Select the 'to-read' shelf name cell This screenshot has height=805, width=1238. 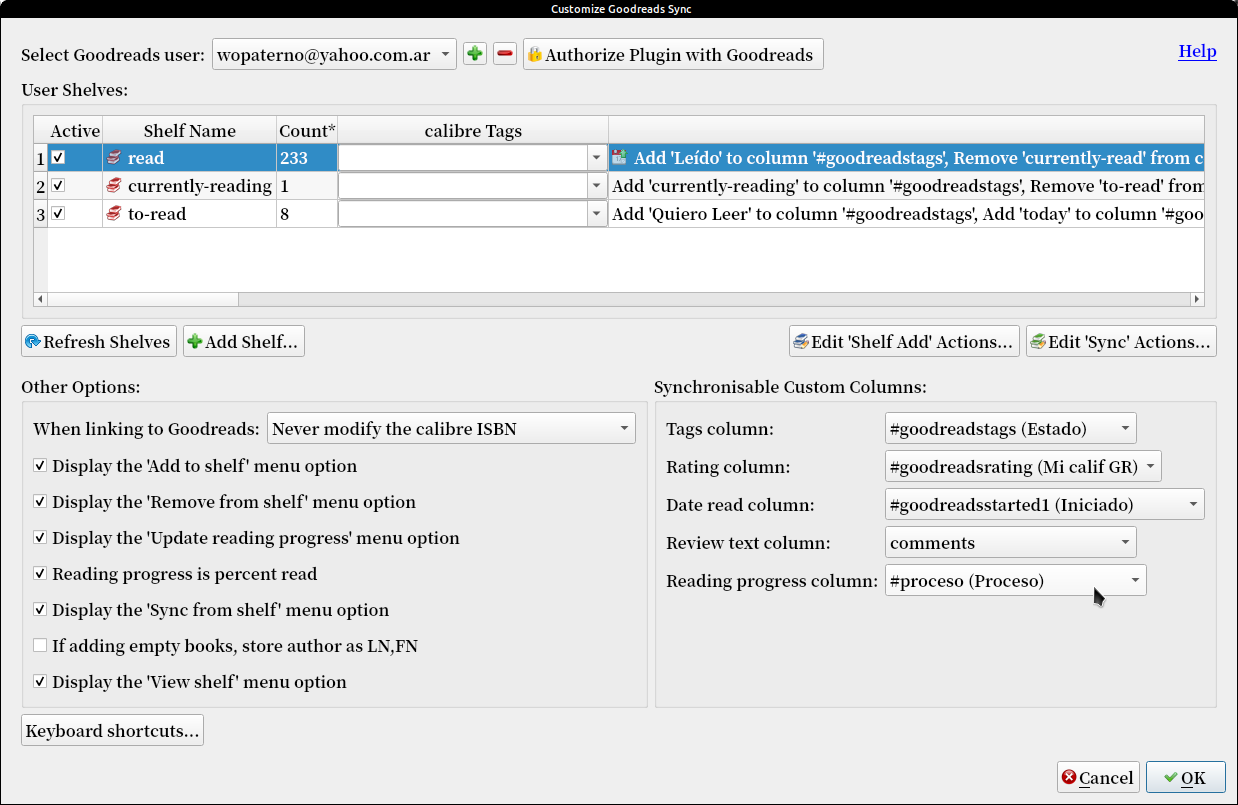(190, 214)
